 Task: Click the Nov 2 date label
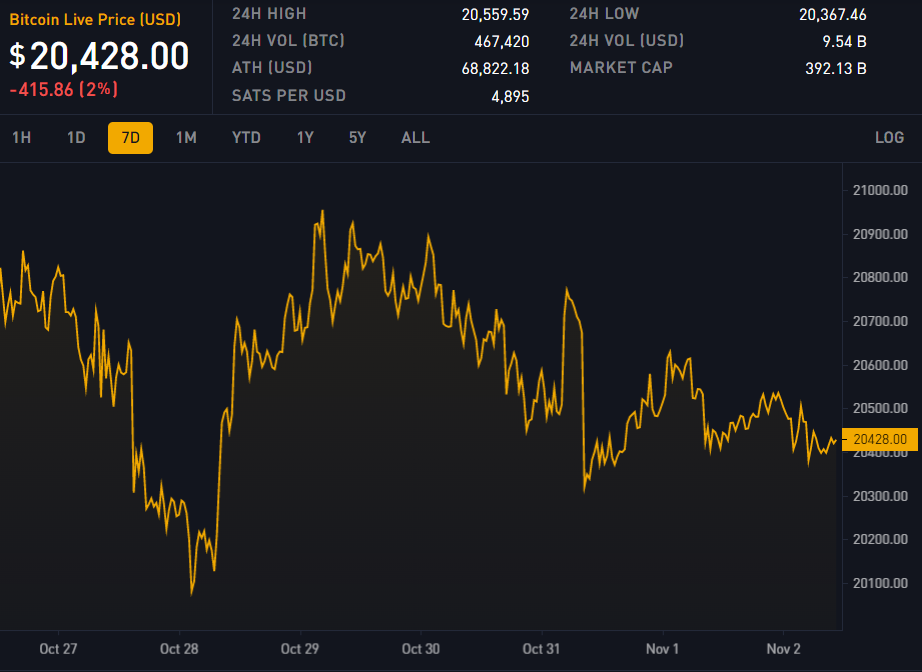pyautogui.click(x=784, y=649)
